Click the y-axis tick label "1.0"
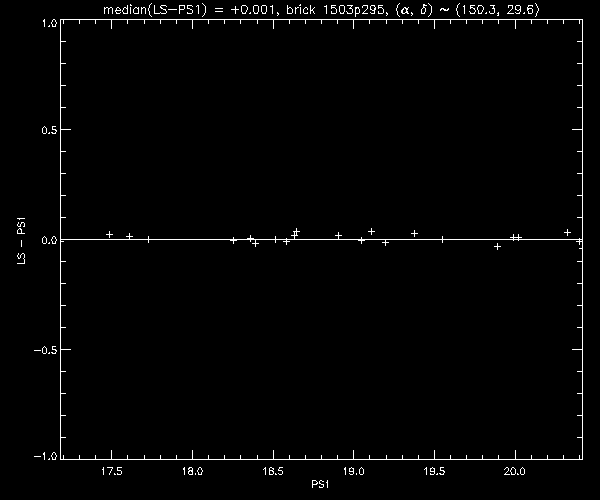600x500 pixels. pyautogui.click(x=49, y=23)
